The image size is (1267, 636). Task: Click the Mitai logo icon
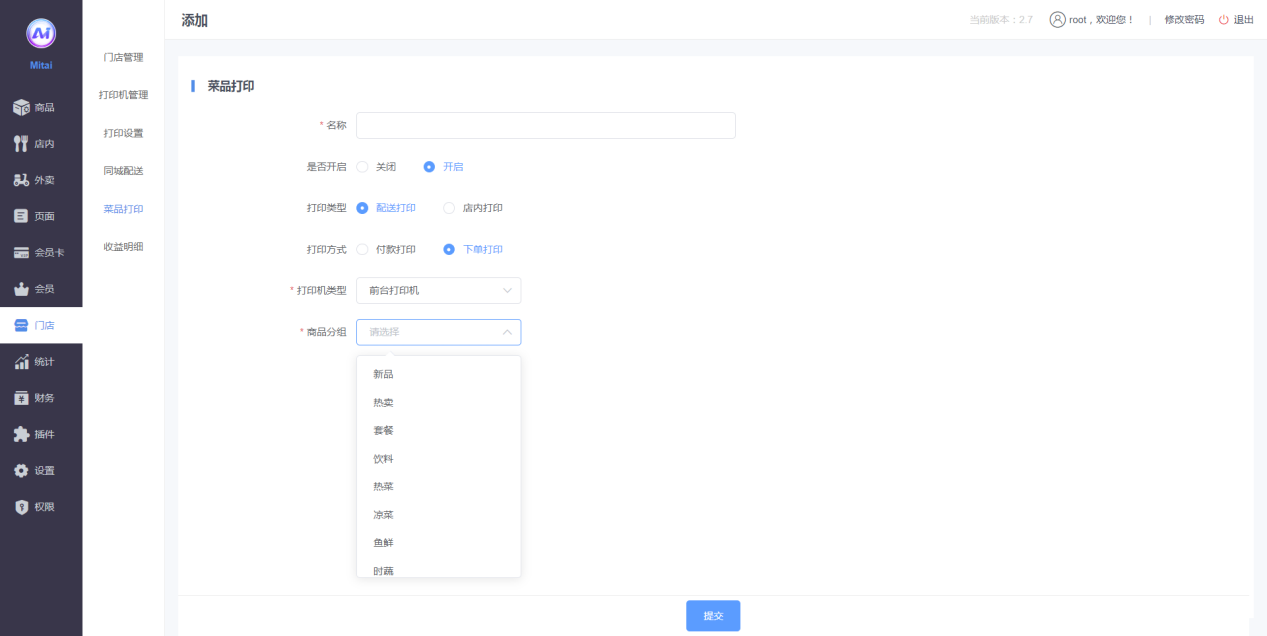[41, 35]
